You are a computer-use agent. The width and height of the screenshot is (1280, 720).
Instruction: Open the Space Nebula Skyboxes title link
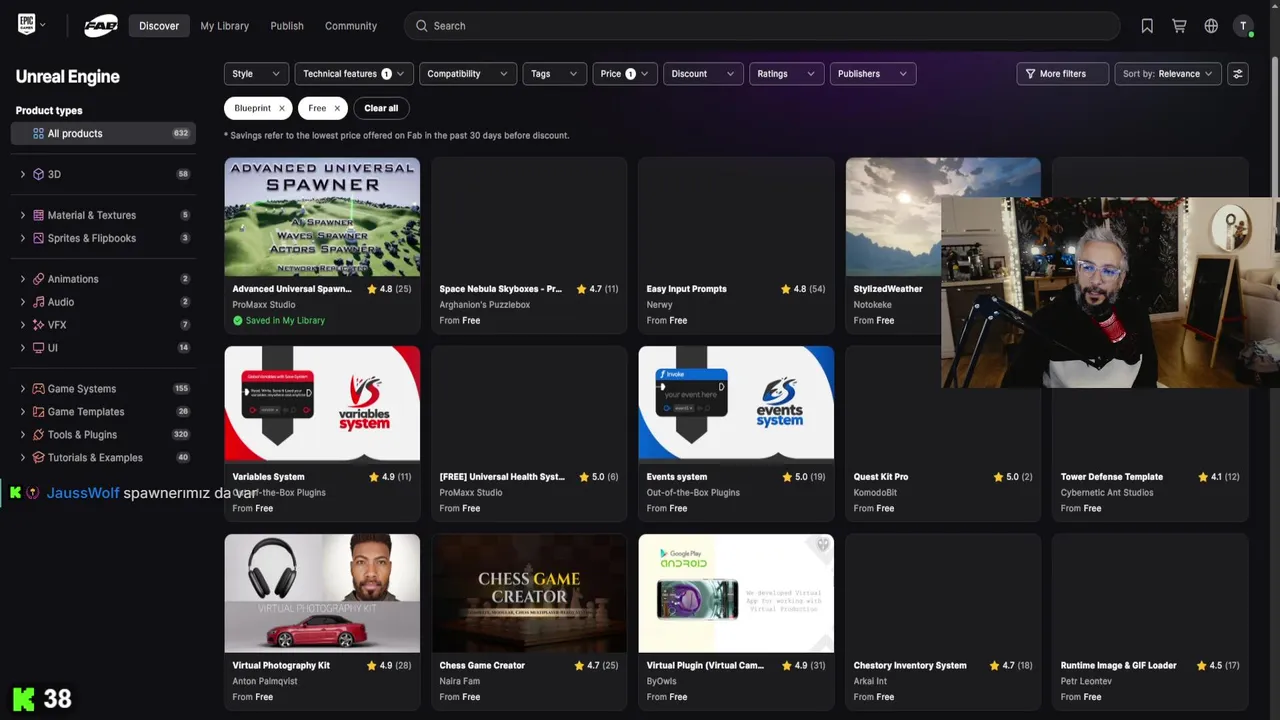pyautogui.click(x=501, y=289)
